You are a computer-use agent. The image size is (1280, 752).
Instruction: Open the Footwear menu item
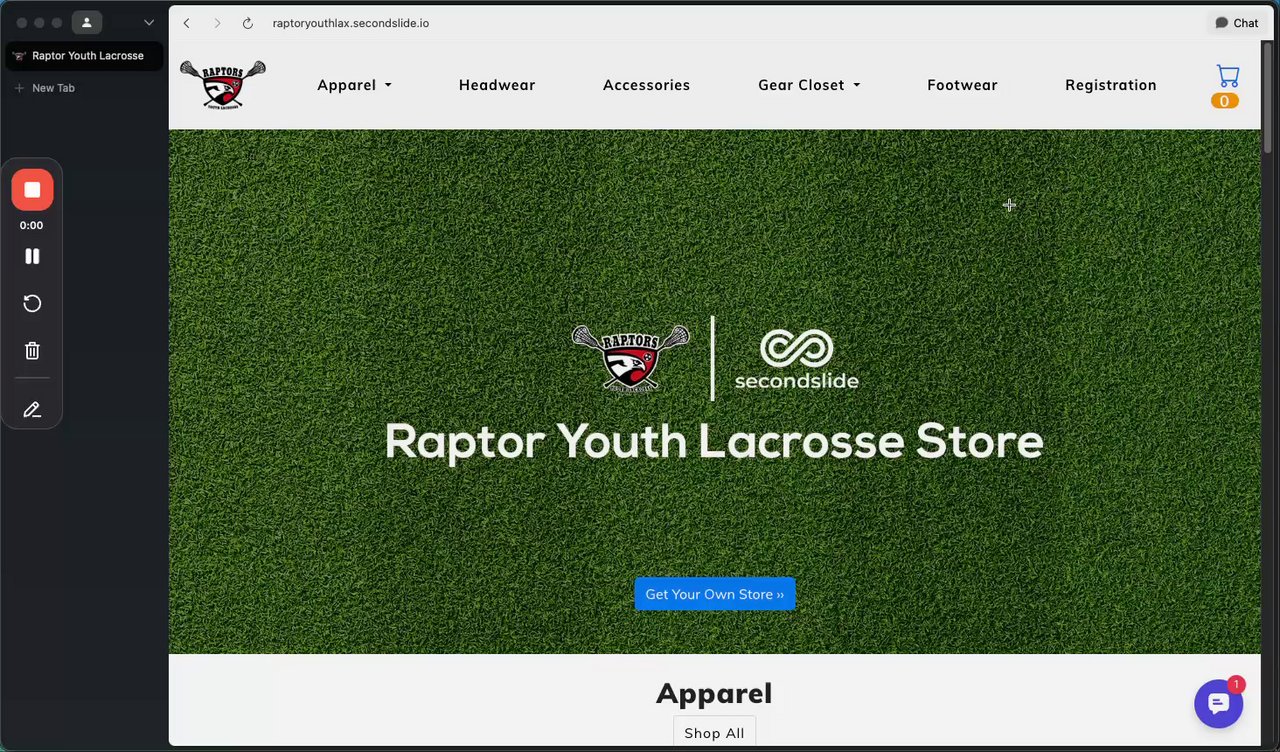pos(962,85)
